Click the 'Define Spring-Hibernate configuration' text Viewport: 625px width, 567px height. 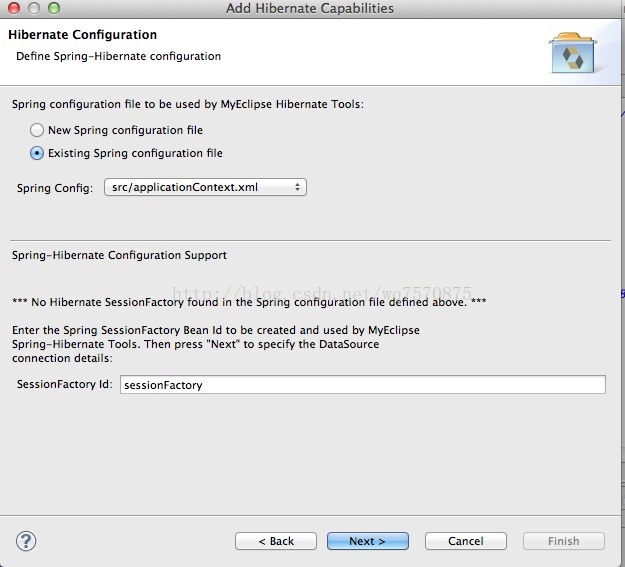118,56
